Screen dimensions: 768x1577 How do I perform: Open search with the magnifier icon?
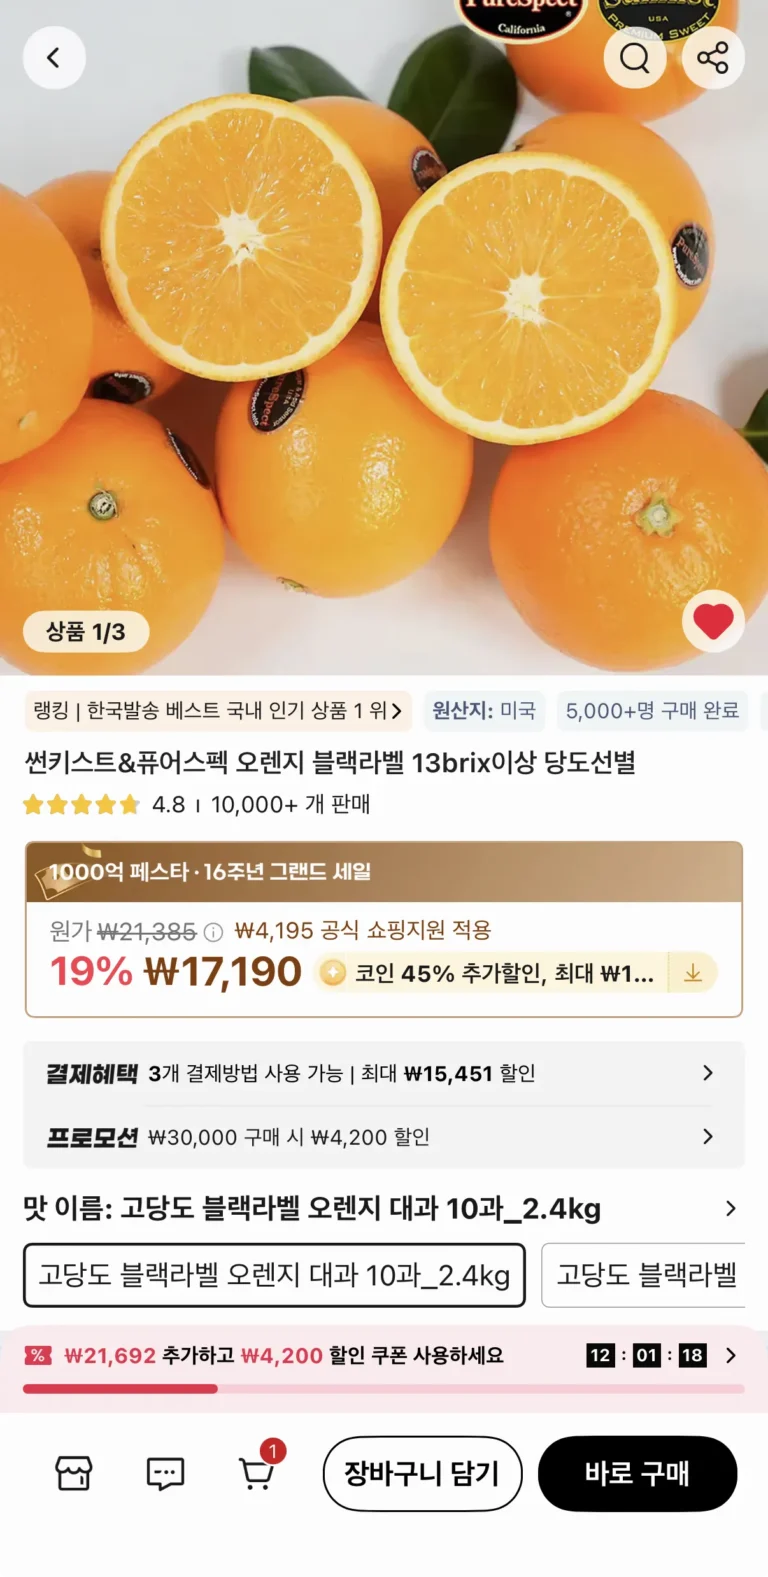[x=635, y=58]
